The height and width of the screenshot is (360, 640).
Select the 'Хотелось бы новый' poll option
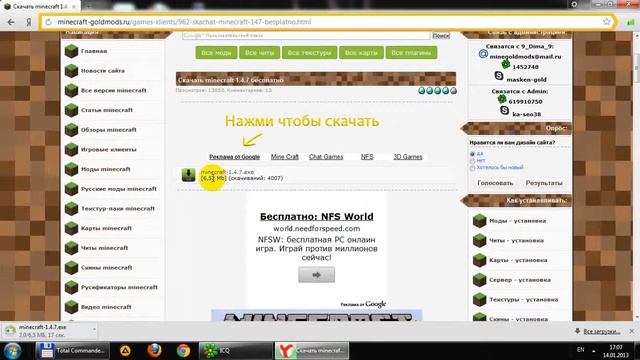point(472,168)
